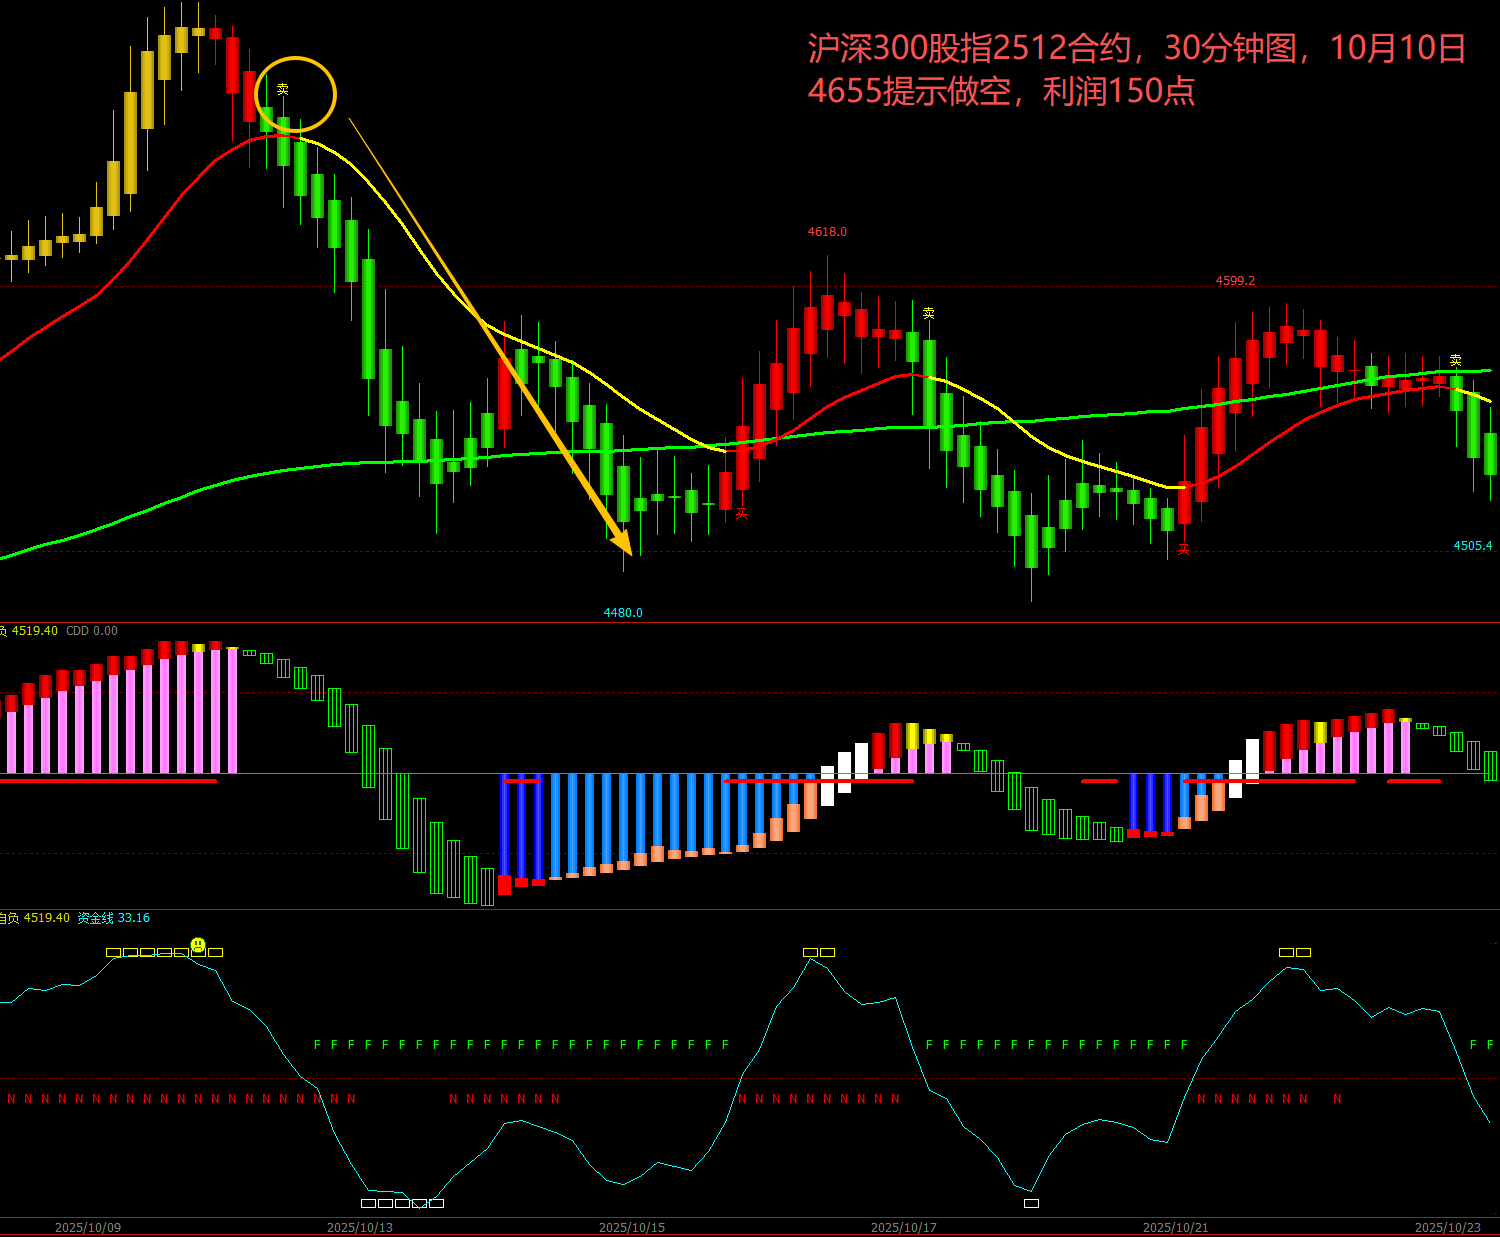Click the CDD 0.00 indicator label
Image resolution: width=1500 pixels, height=1237 pixels.
pyautogui.click(x=92, y=631)
